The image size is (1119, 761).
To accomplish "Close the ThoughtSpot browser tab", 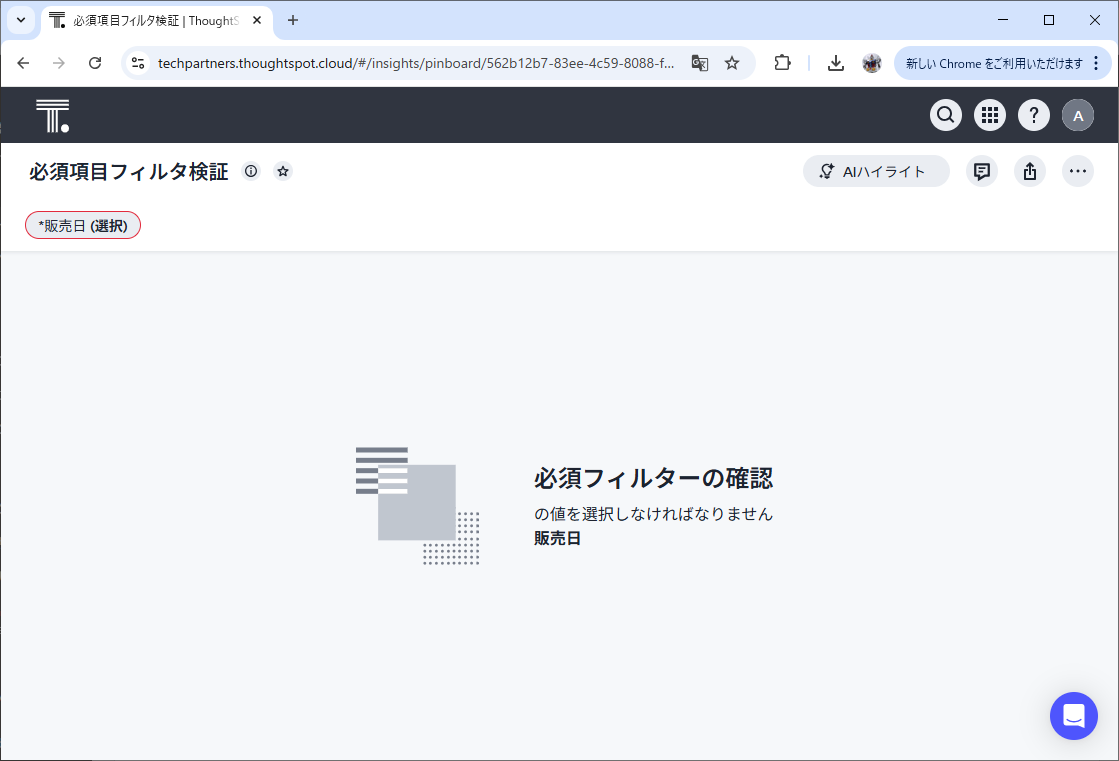I will (257, 20).
